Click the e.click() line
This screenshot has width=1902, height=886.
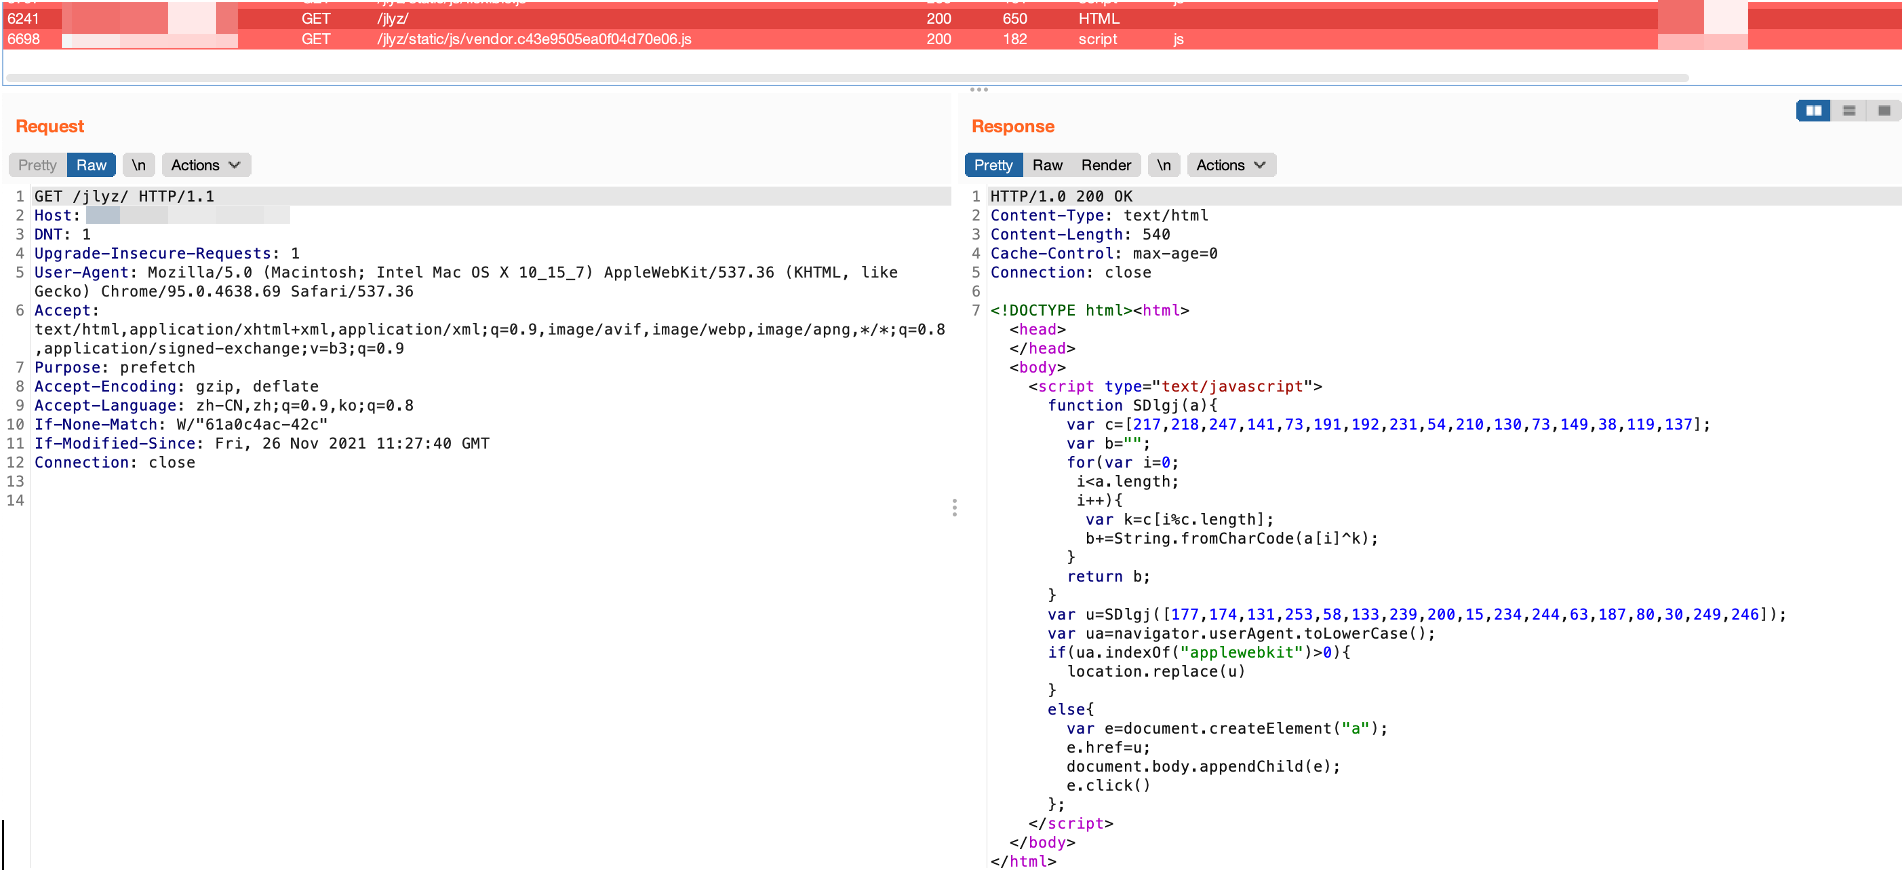tap(1108, 785)
